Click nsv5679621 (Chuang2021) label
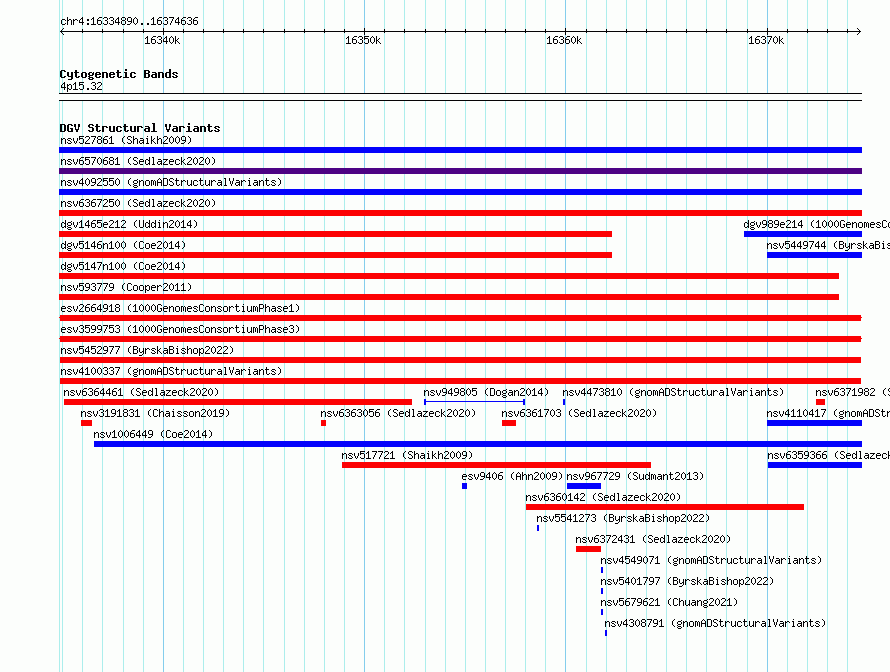The image size is (890, 672). pyautogui.click(x=669, y=602)
